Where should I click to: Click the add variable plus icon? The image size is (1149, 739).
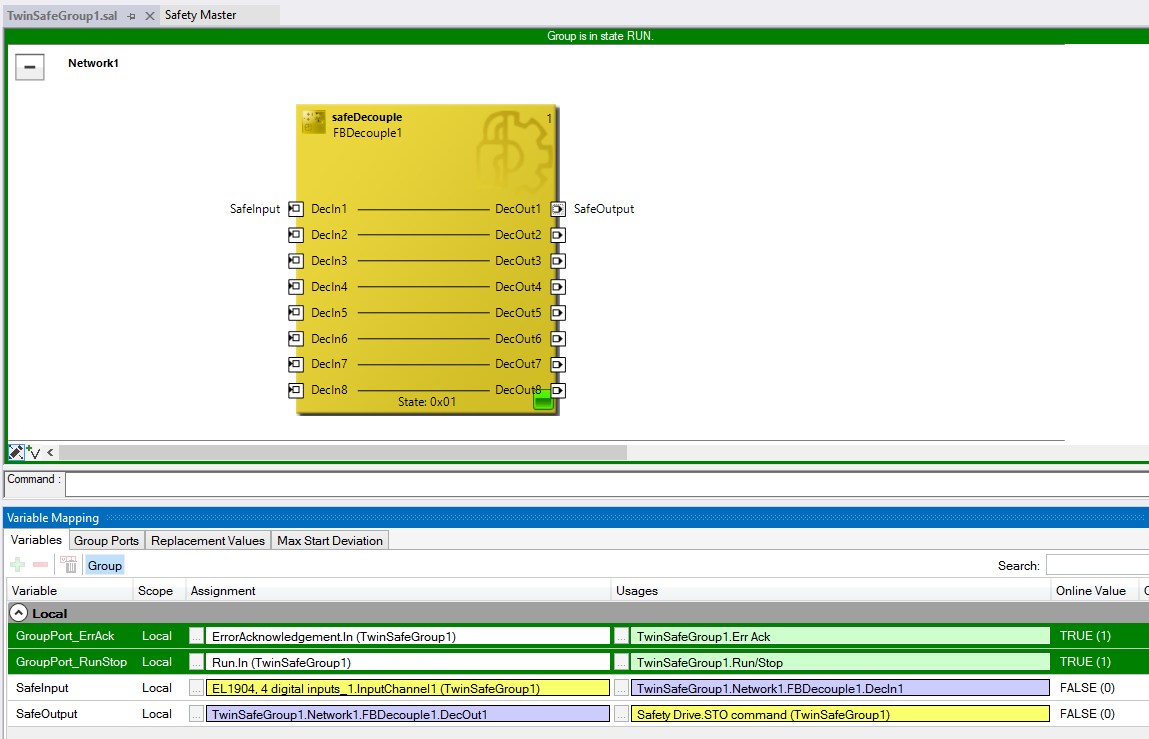(x=18, y=565)
